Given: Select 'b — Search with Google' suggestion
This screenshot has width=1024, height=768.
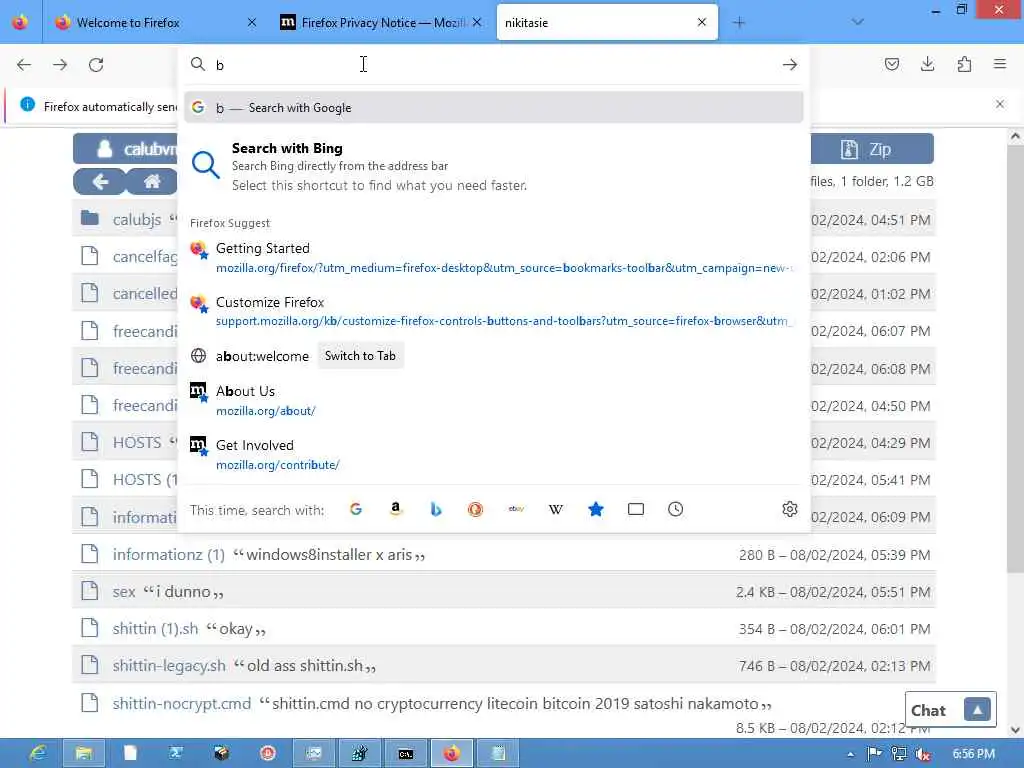Looking at the screenshot, I should [x=494, y=108].
